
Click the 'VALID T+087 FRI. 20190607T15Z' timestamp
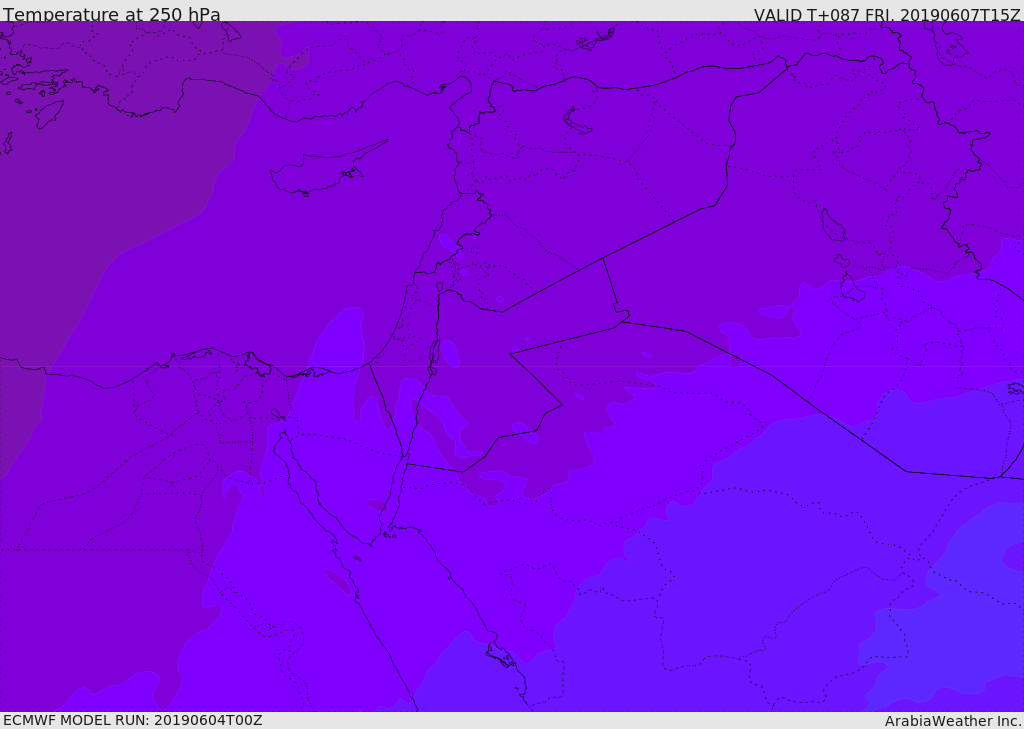[x=887, y=14]
